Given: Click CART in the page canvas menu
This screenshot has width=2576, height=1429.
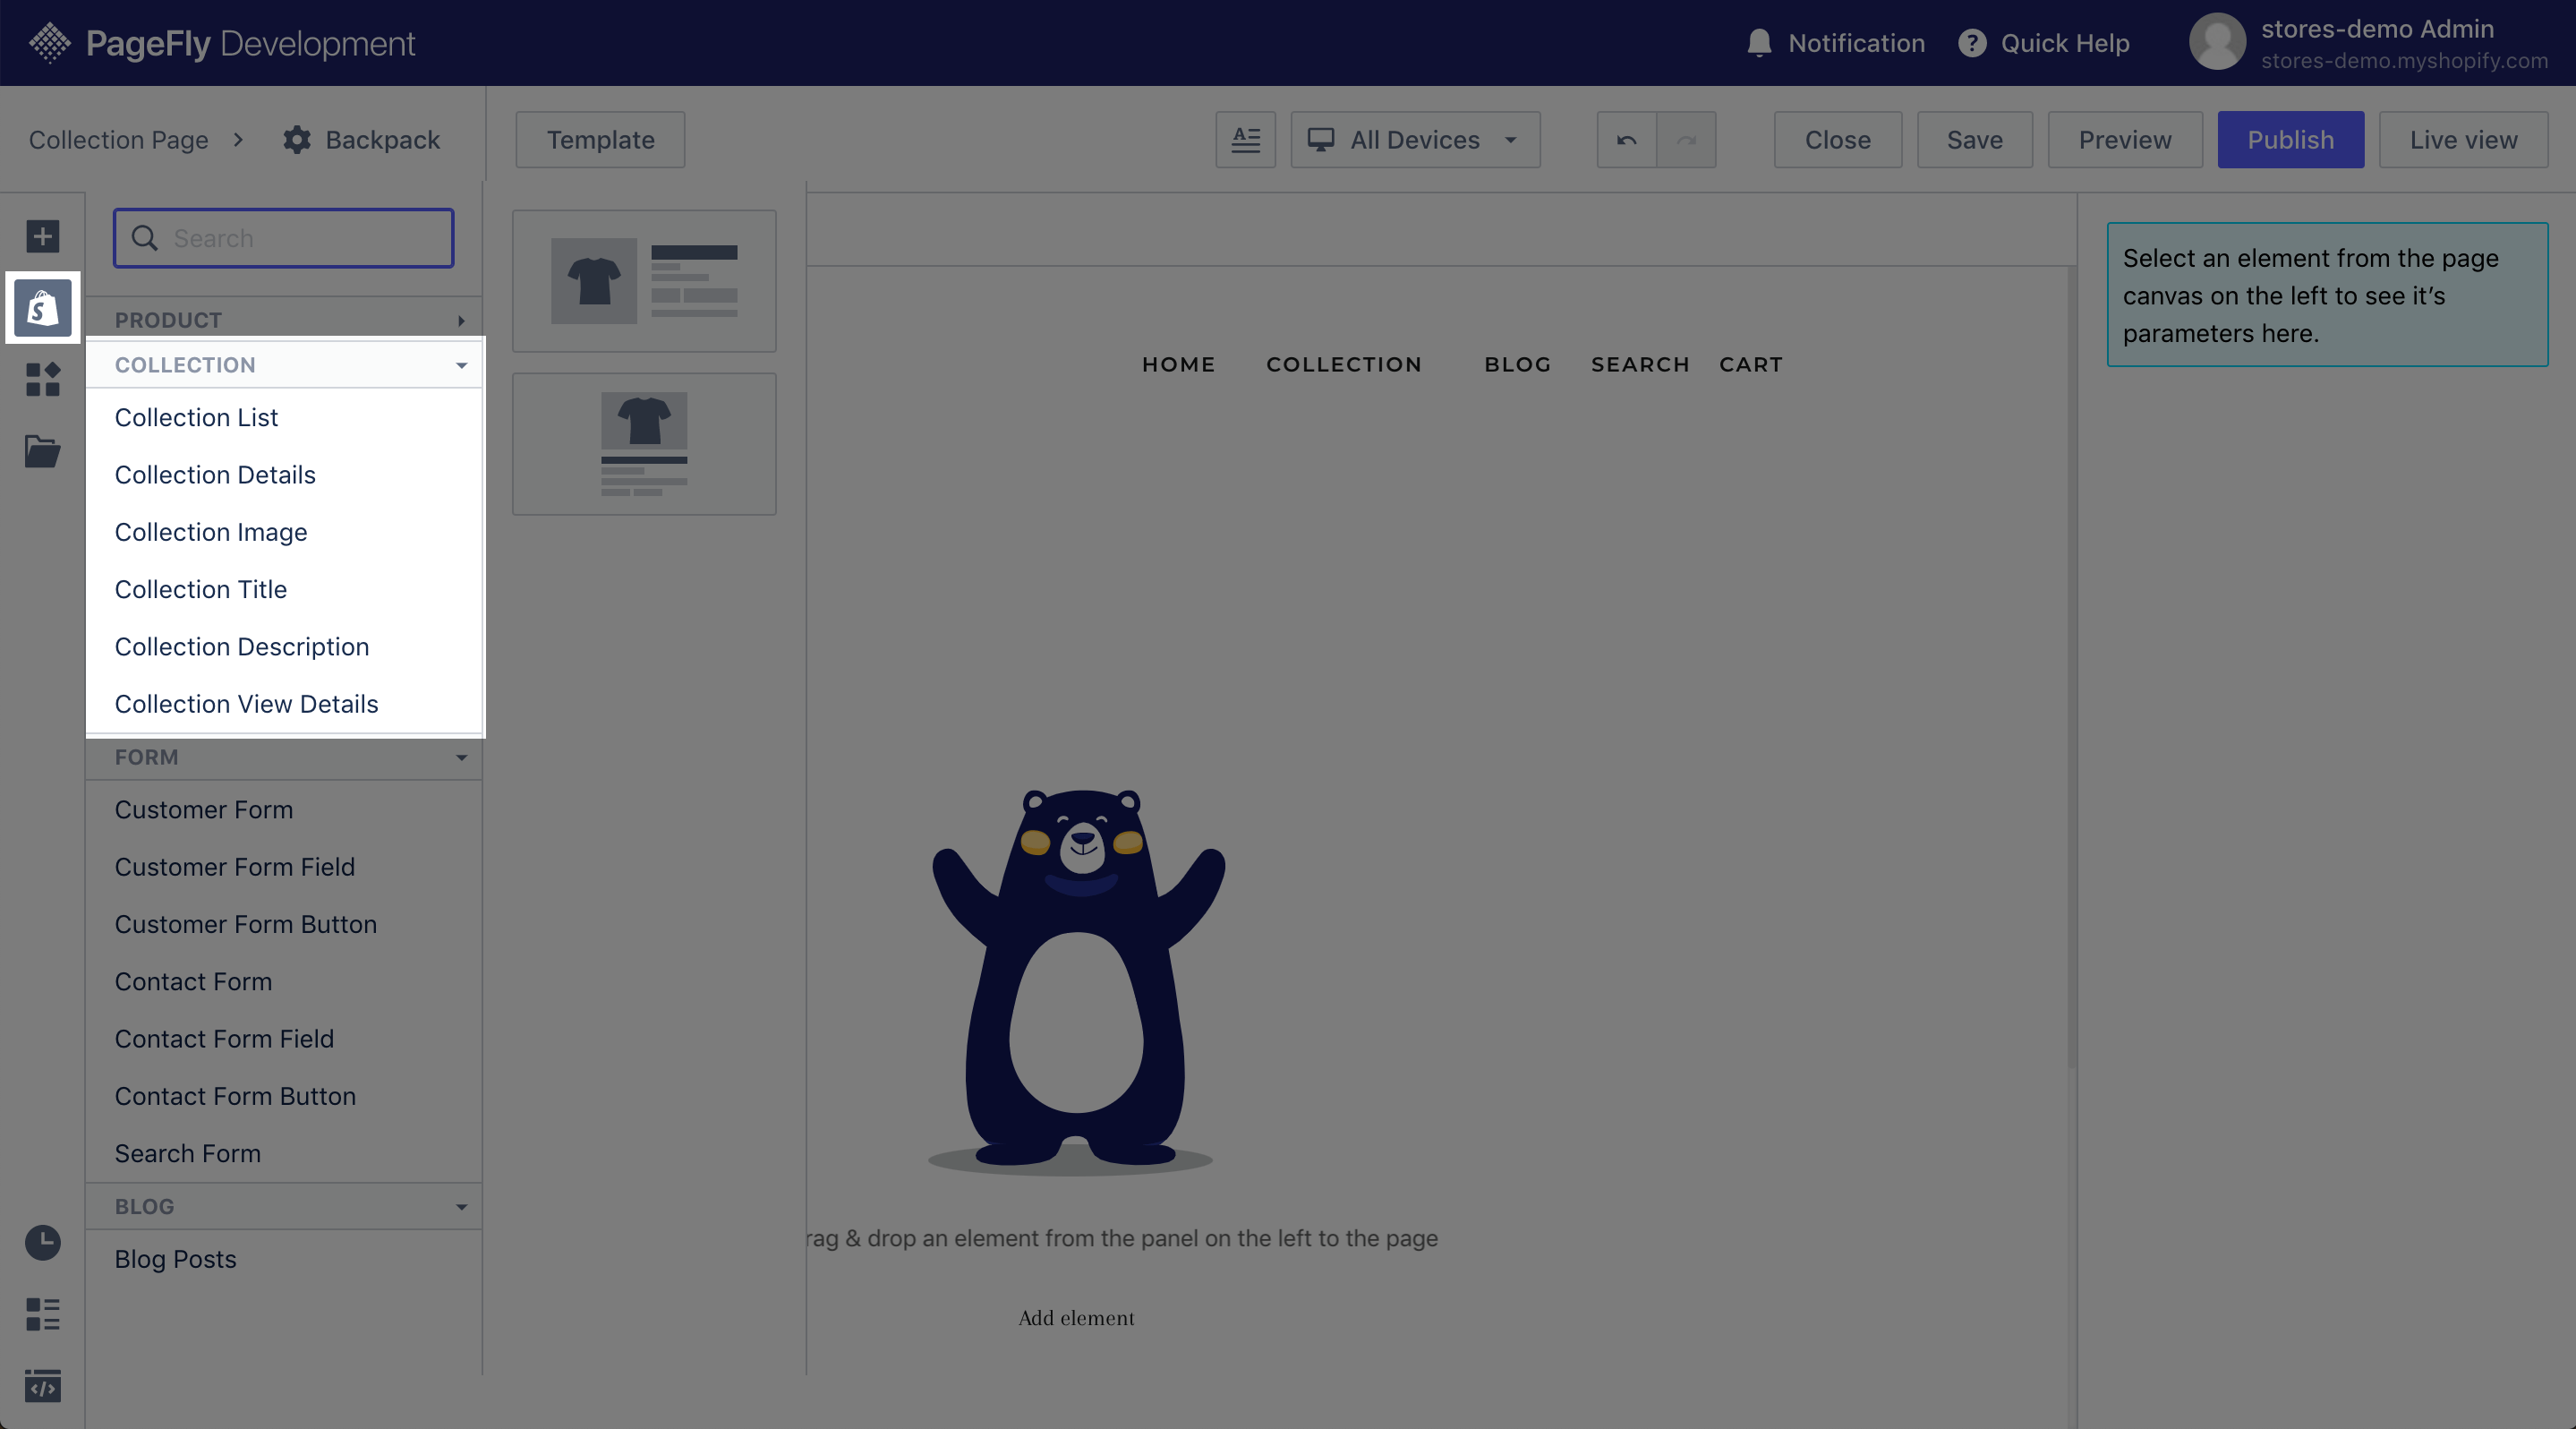Looking at the screenshot, I should [x=1751, y=365].
